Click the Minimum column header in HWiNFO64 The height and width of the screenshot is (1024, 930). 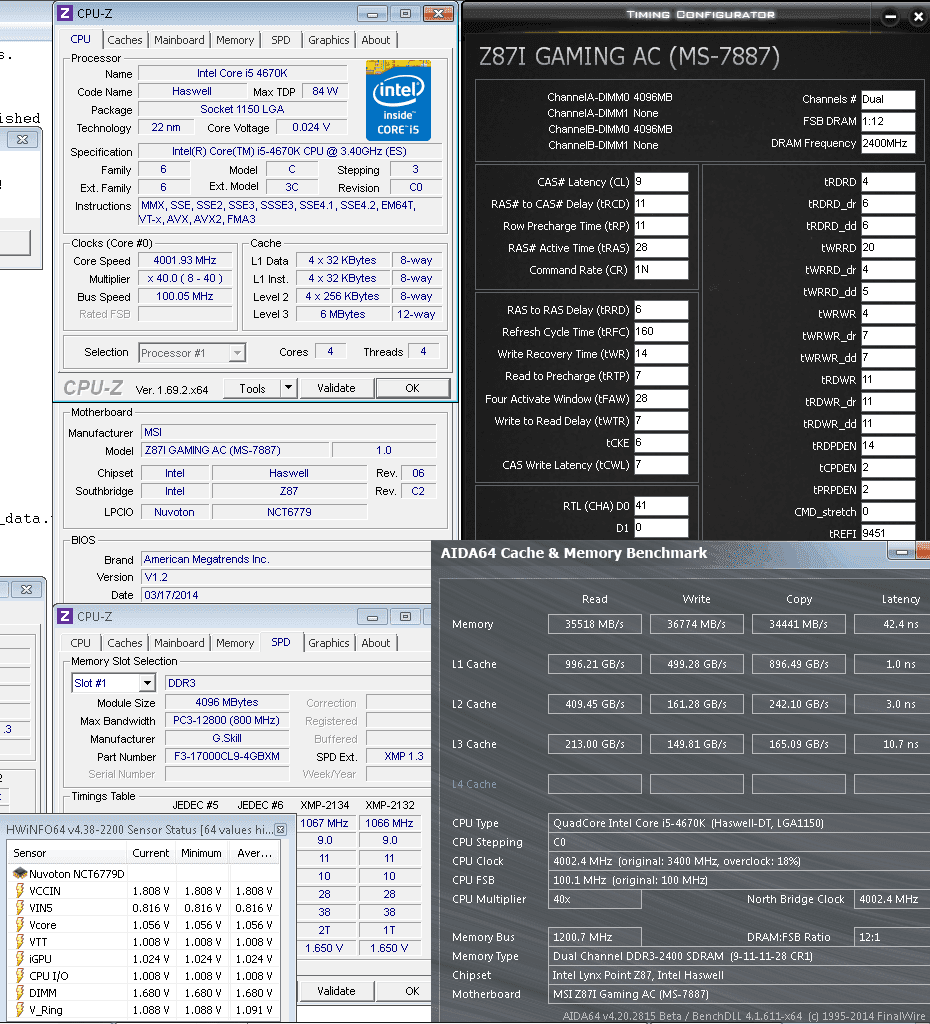(202, 853)
